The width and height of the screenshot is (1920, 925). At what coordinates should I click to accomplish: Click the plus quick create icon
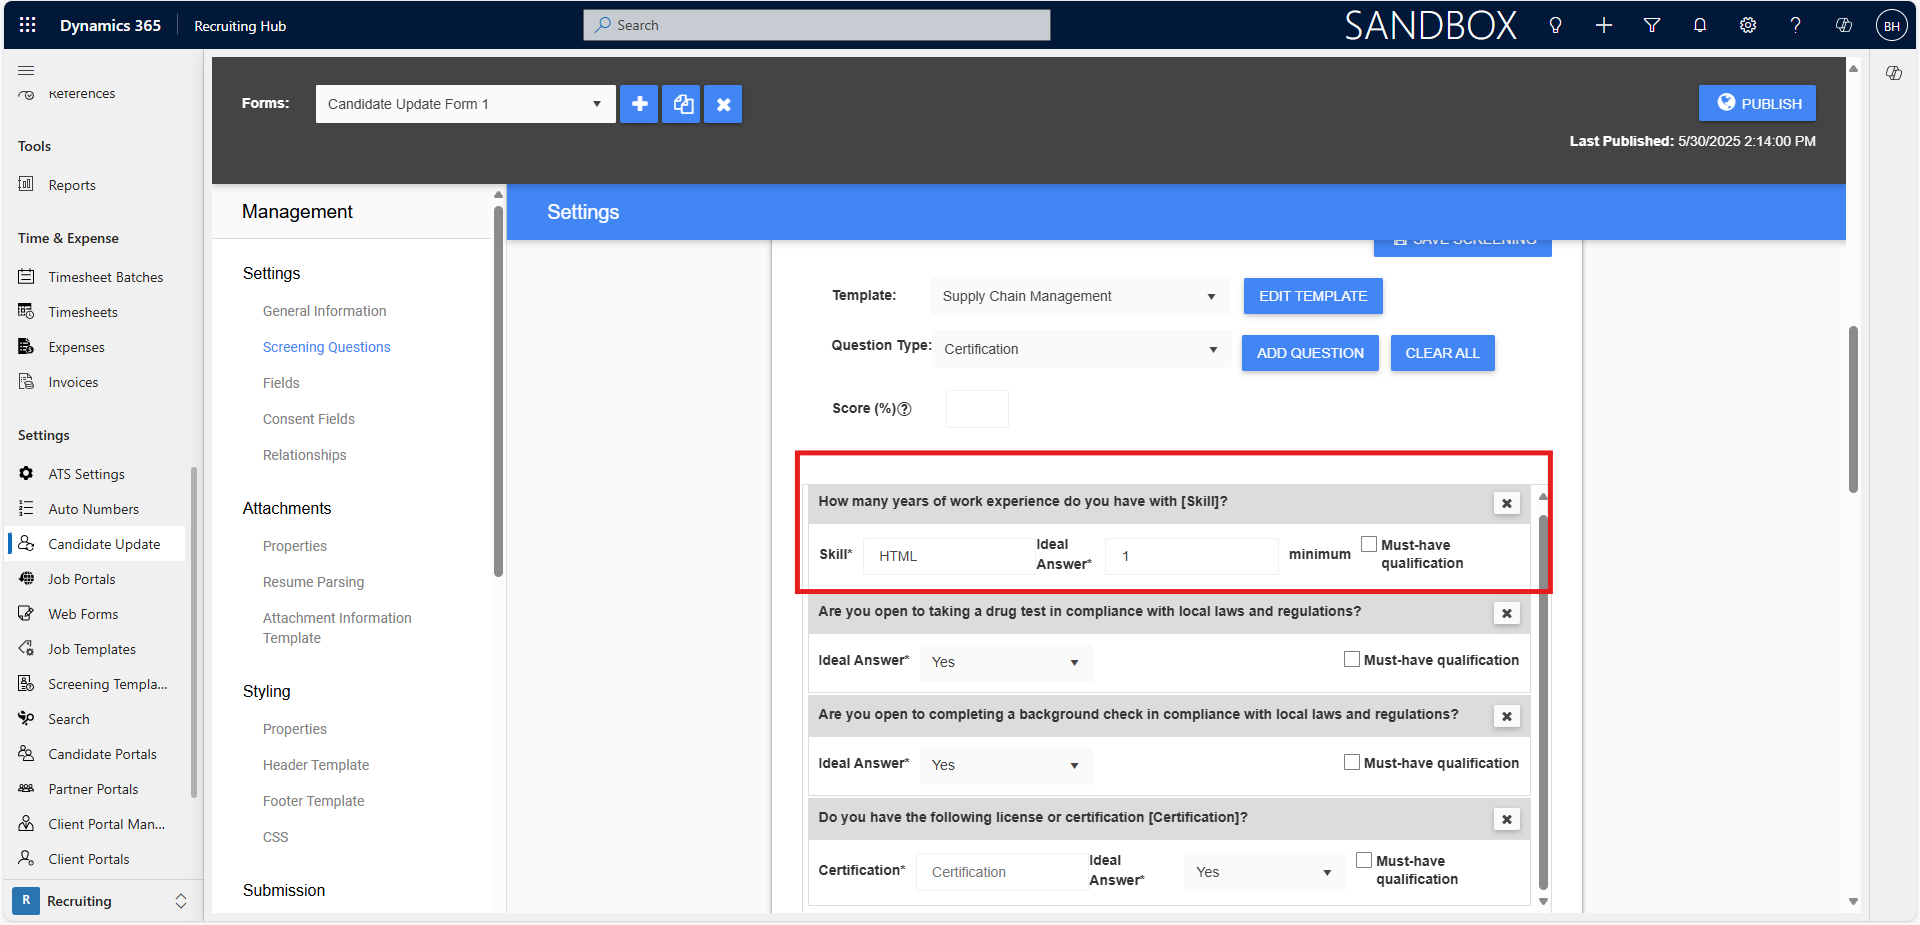1604,25
